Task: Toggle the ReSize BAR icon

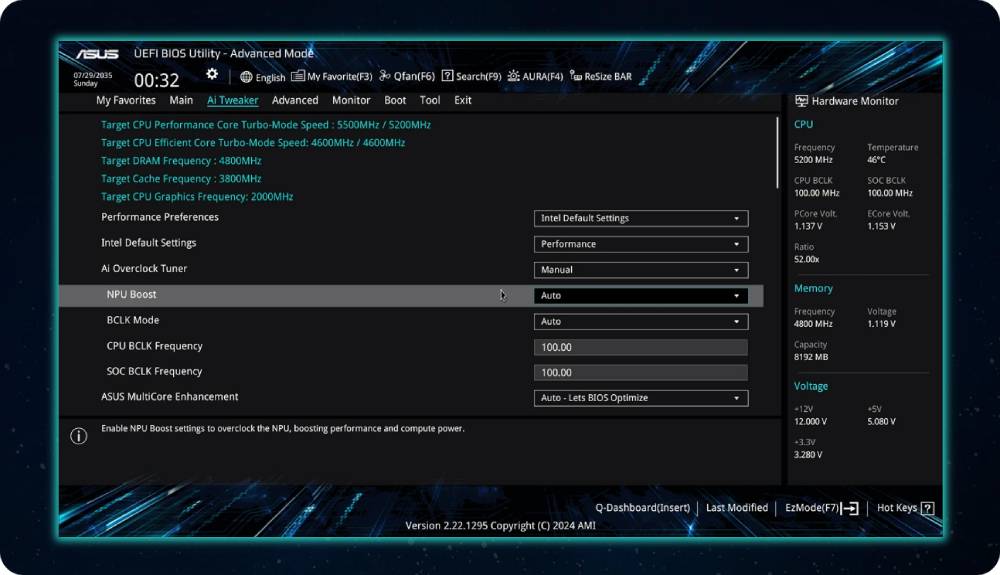Action: pos(575,76)
